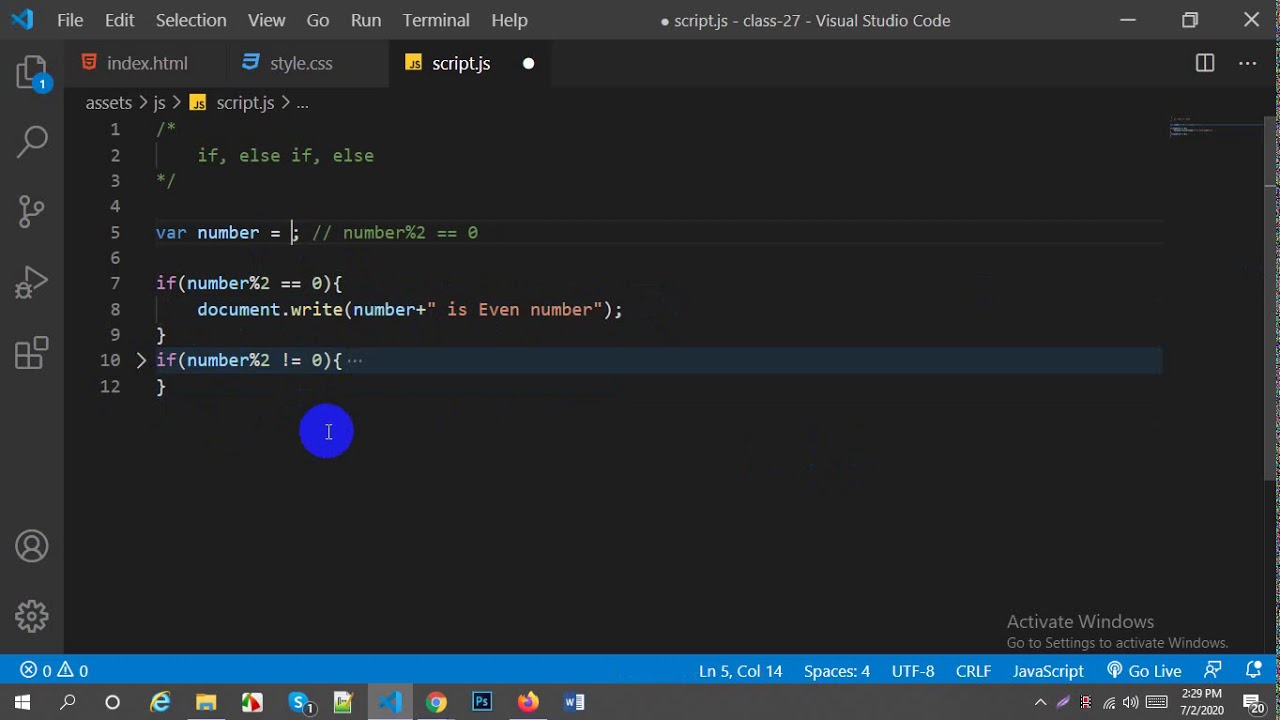
Task: Open the File menu
Action: point(70,20)
